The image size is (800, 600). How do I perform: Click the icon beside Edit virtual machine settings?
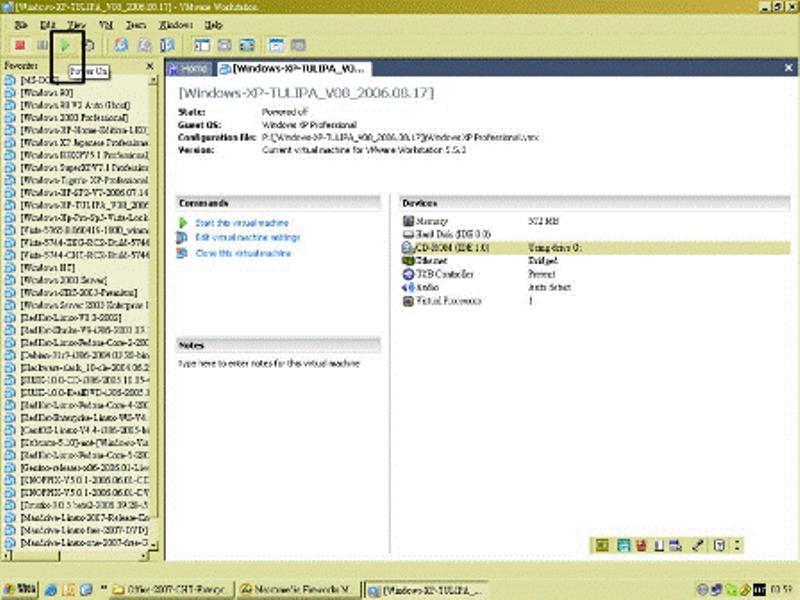[x=182, y=237]
